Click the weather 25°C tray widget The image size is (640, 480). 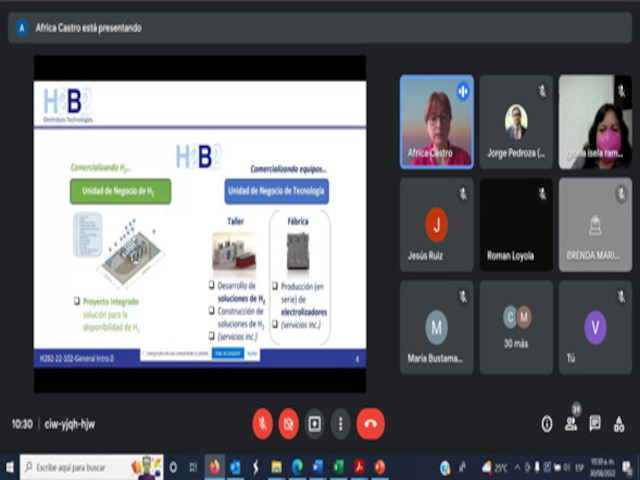click(495, 467)
